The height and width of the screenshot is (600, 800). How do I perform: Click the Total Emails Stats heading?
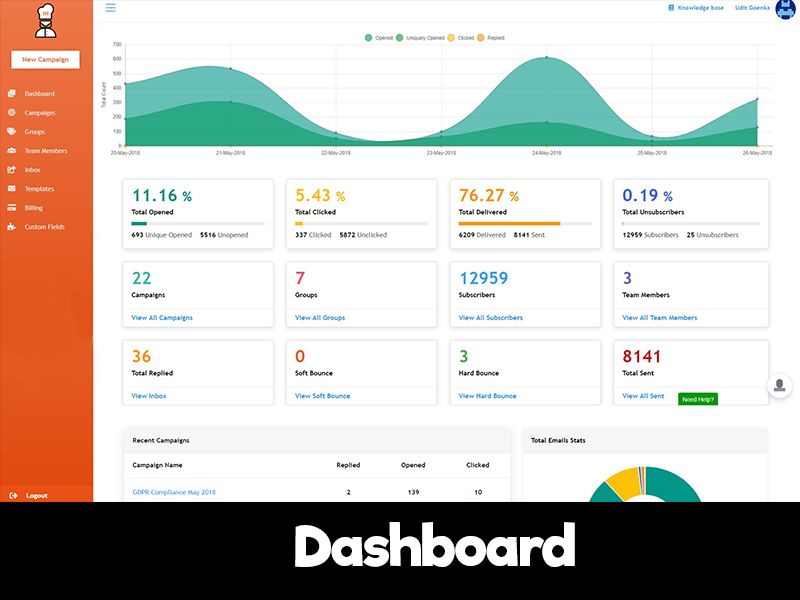coord(558,440)
